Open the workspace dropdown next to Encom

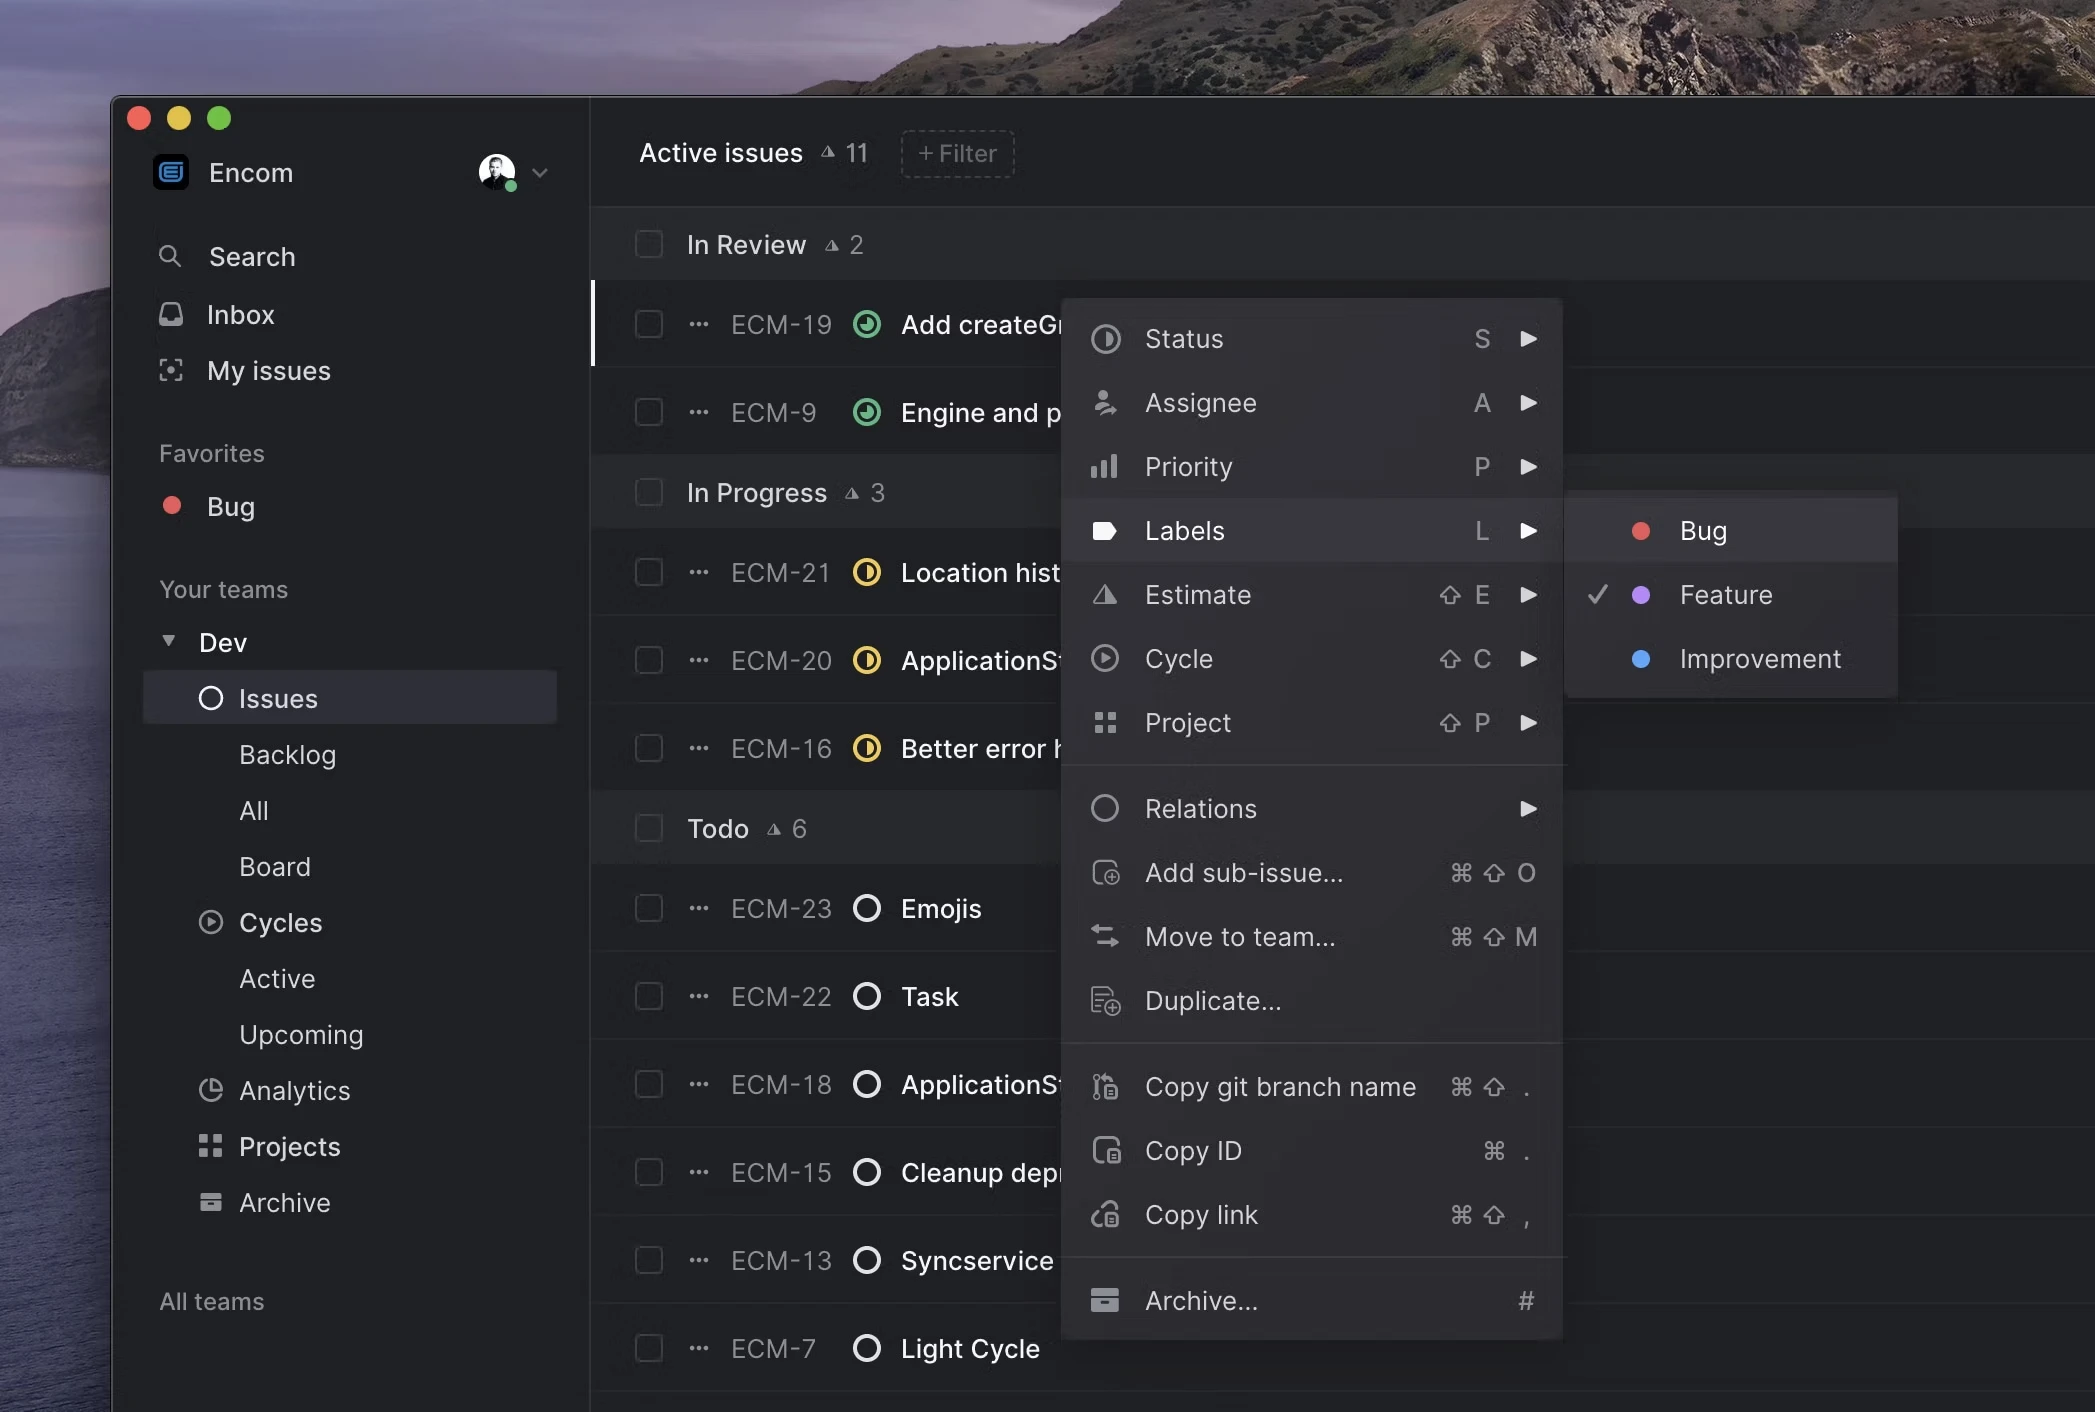541,171
